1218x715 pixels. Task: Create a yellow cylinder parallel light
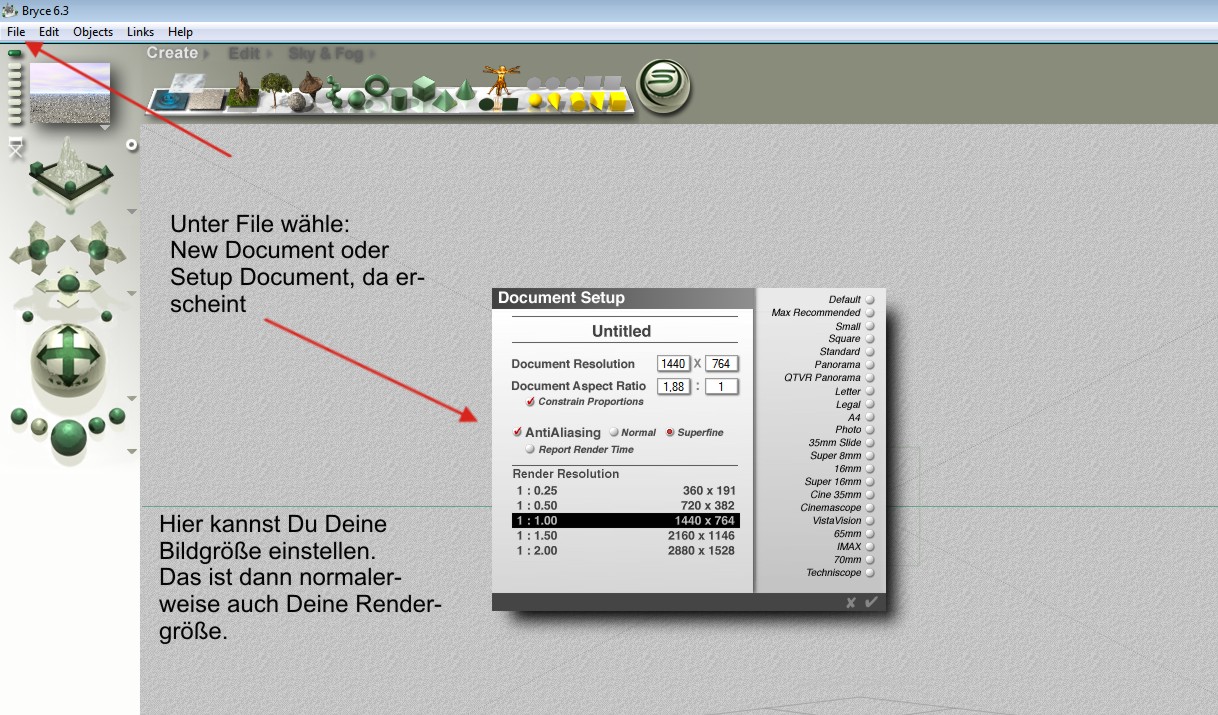coord(577,101)
